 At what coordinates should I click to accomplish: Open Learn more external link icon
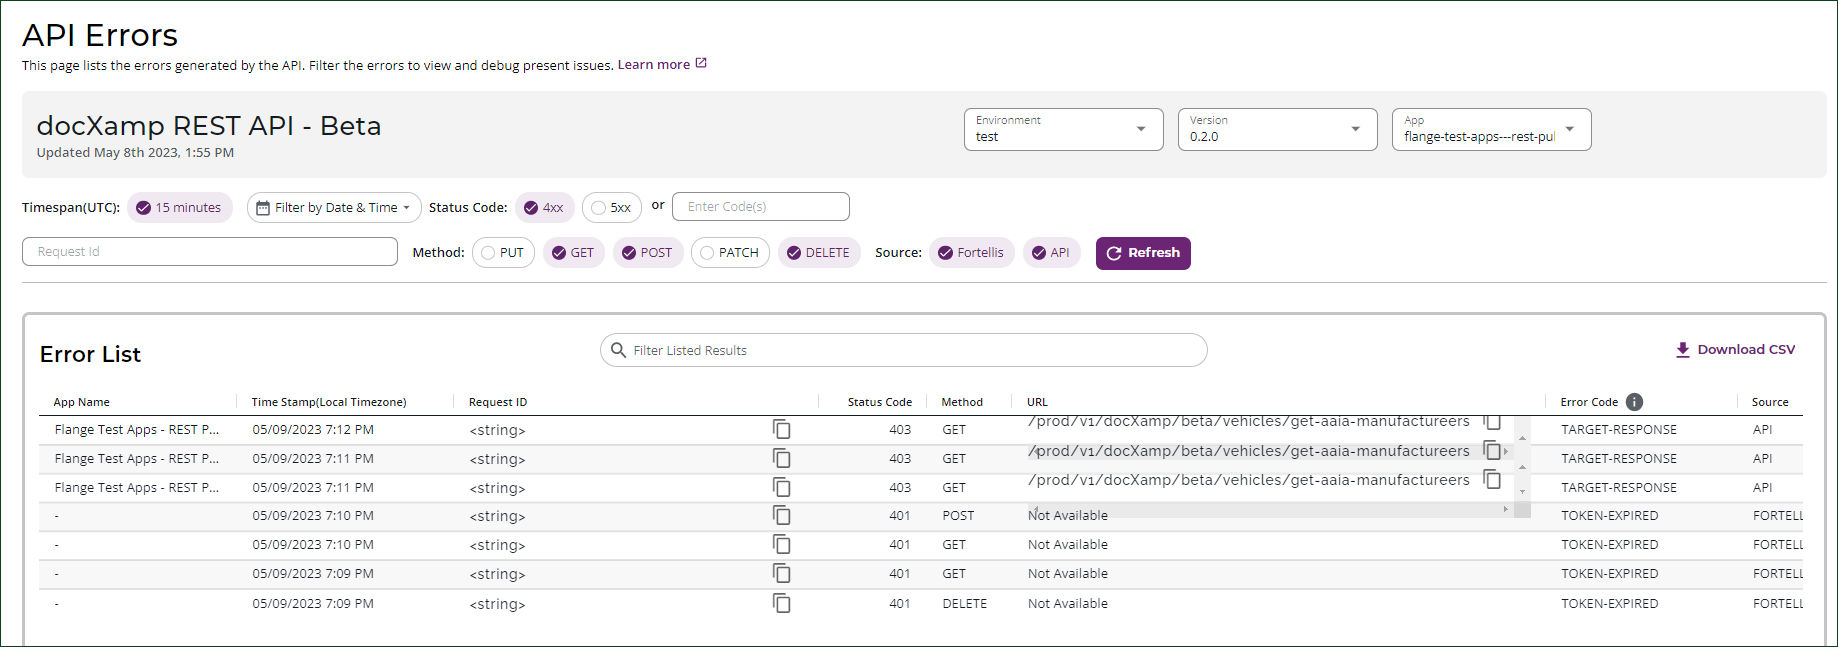(701, 64)
